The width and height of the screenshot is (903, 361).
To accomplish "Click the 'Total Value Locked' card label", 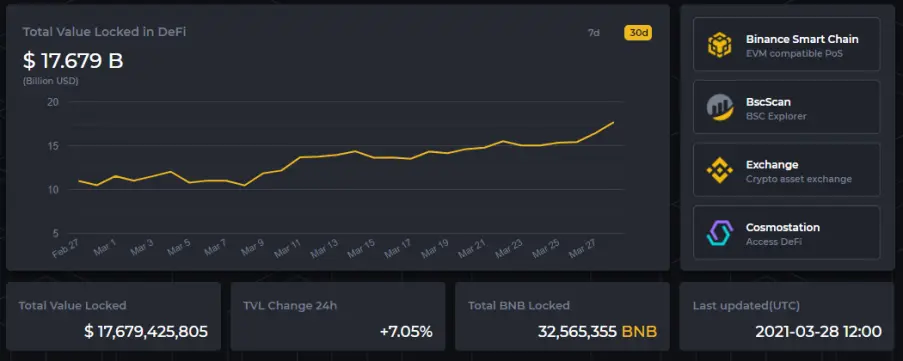I will pos(72,306).
